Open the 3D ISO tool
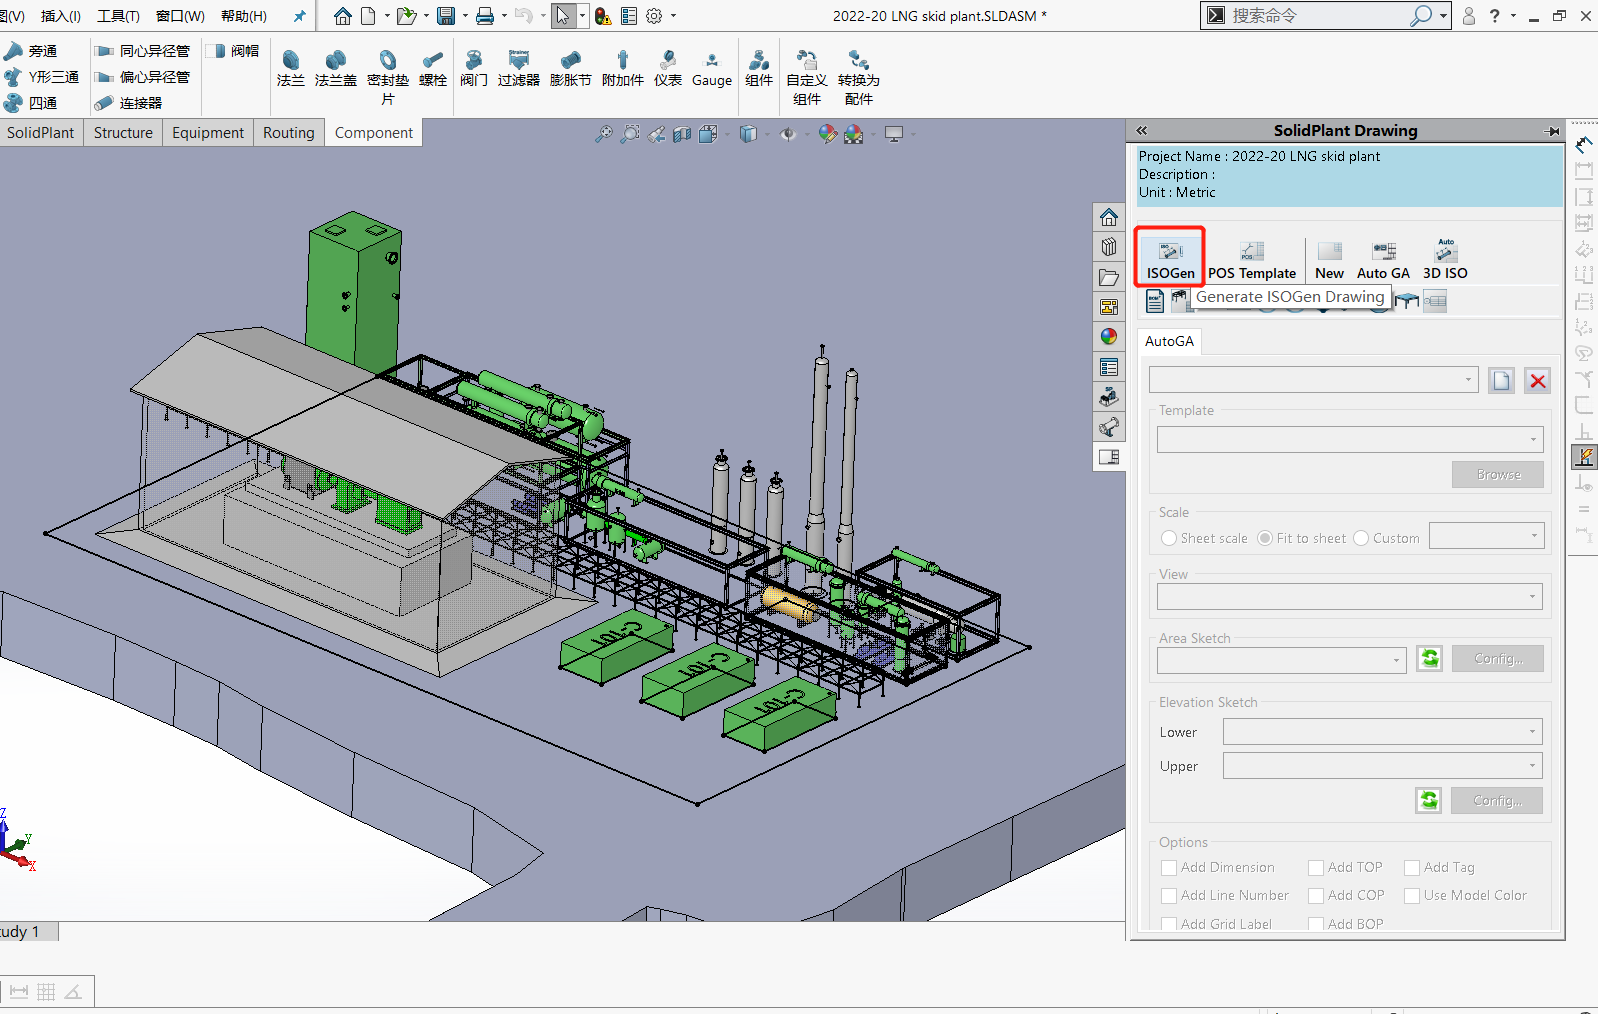1598x1014 pixels. click(x=1445, y=260)
